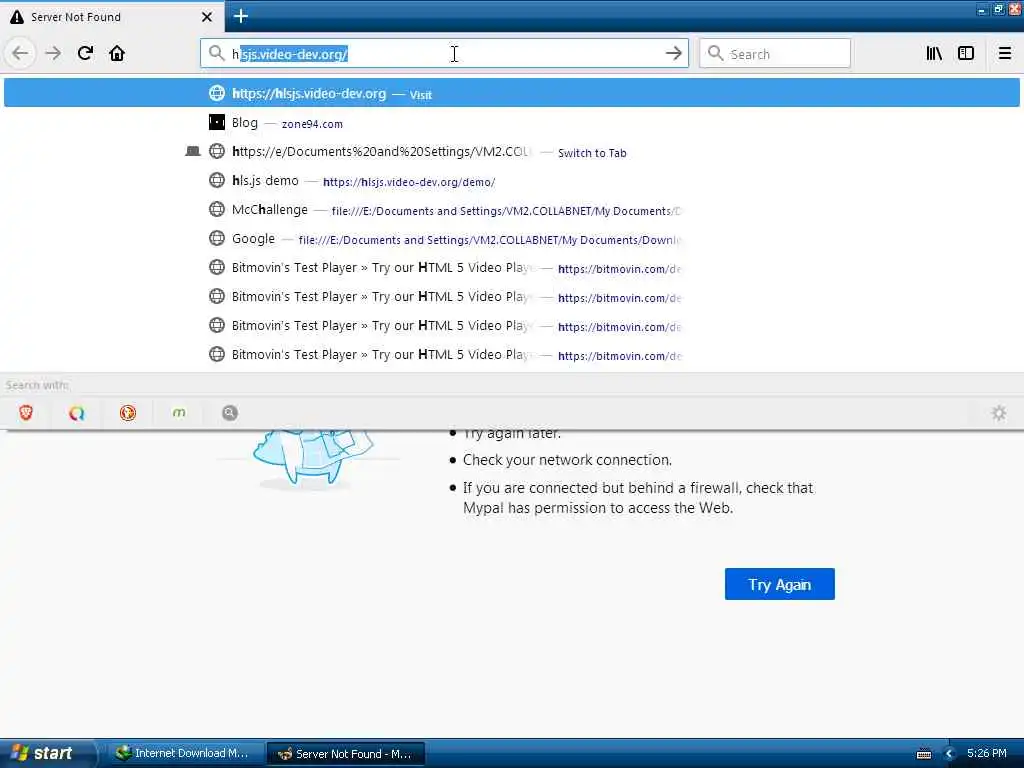Select the hls.js demo suggestion
This screenshot has height=768, width=1024.
click(x=511, y=181)
